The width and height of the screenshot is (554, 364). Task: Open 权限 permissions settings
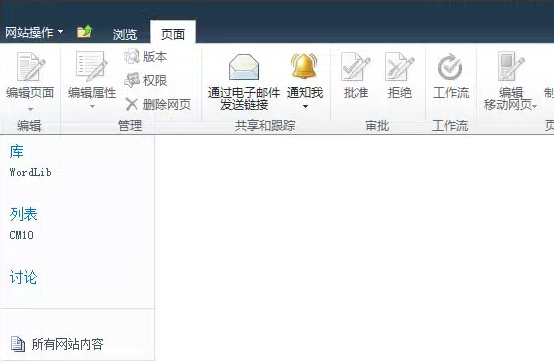pyautogui.click(x=146, y=81)
